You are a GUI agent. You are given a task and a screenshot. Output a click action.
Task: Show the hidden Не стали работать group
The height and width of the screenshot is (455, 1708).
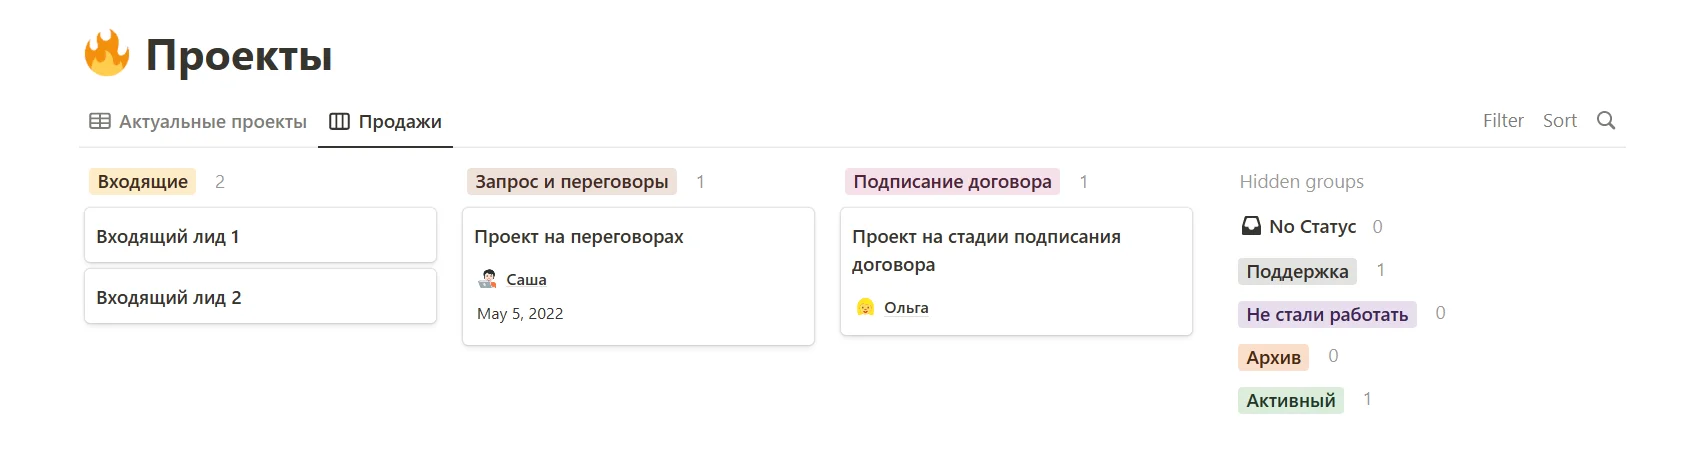[1327, 315]
